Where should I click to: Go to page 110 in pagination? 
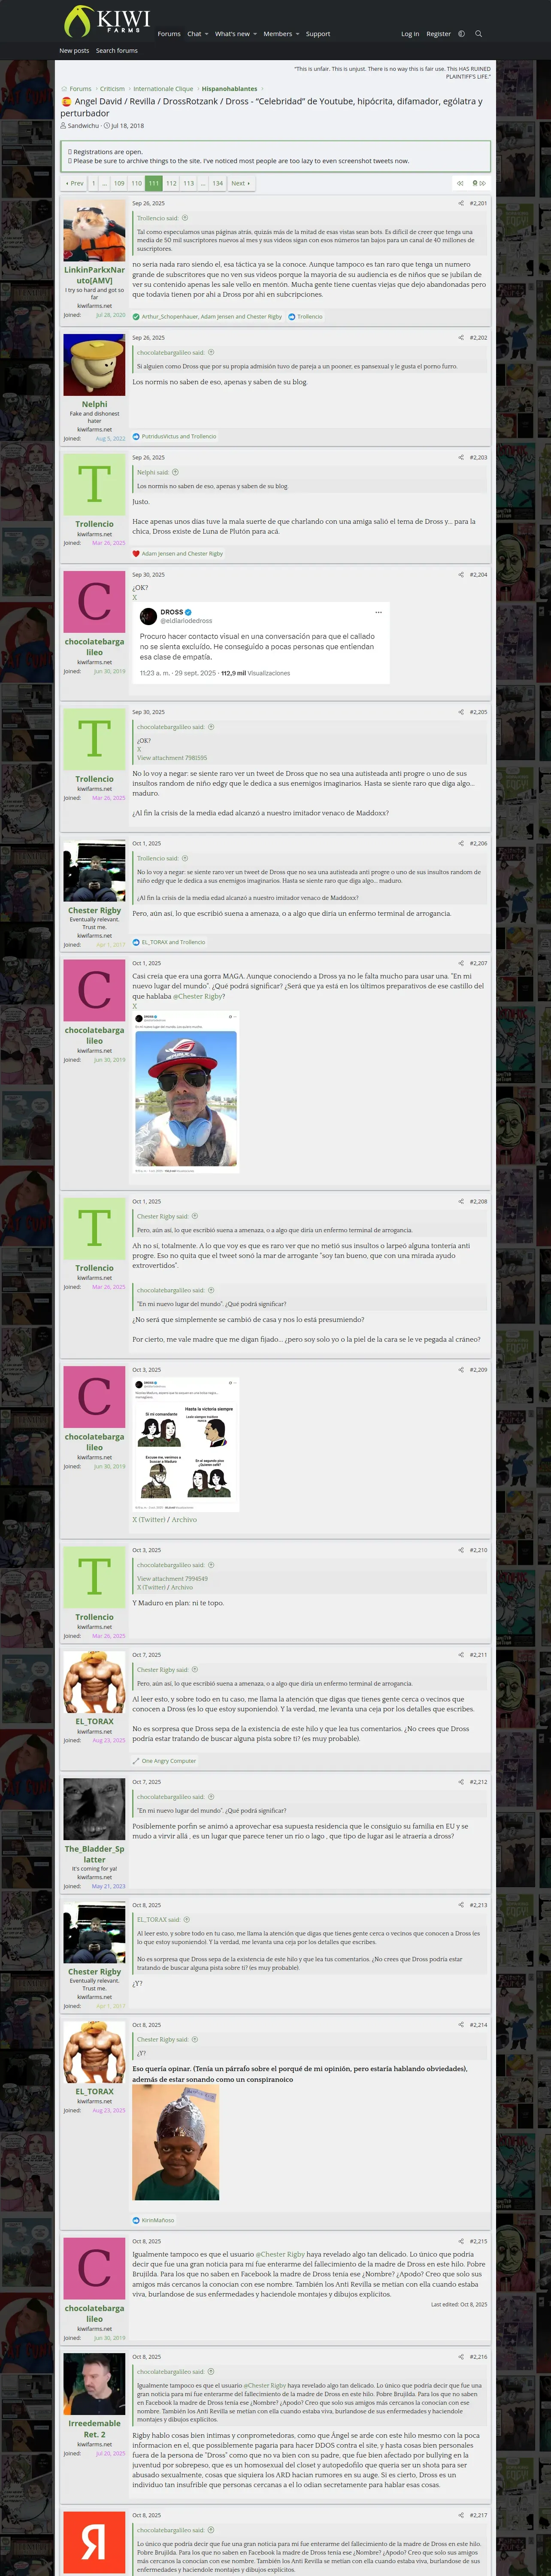(136, 183)
